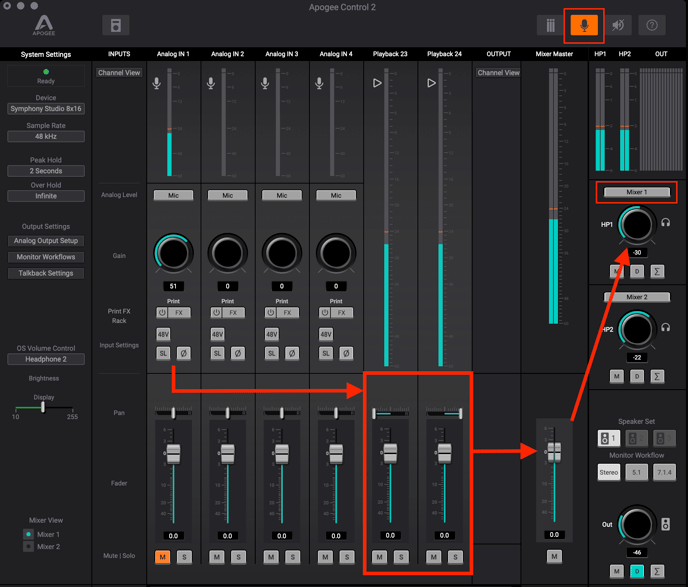This screenshot has width=688, height=587.
Task: Click the Mixer Master fader handle
Action: click(554, 452)
